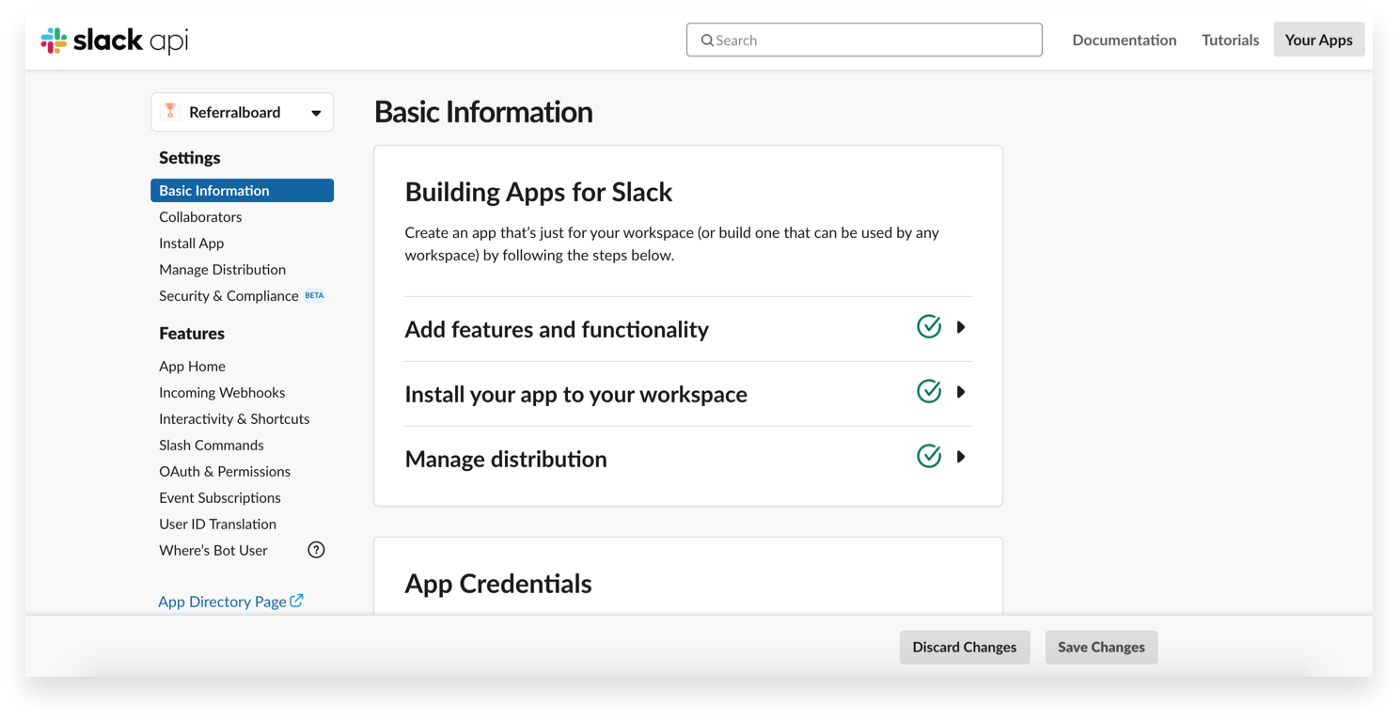Viewport: 1400px width, 719px height.
Task: Click the Slack API logo
Action: [114, 41]
